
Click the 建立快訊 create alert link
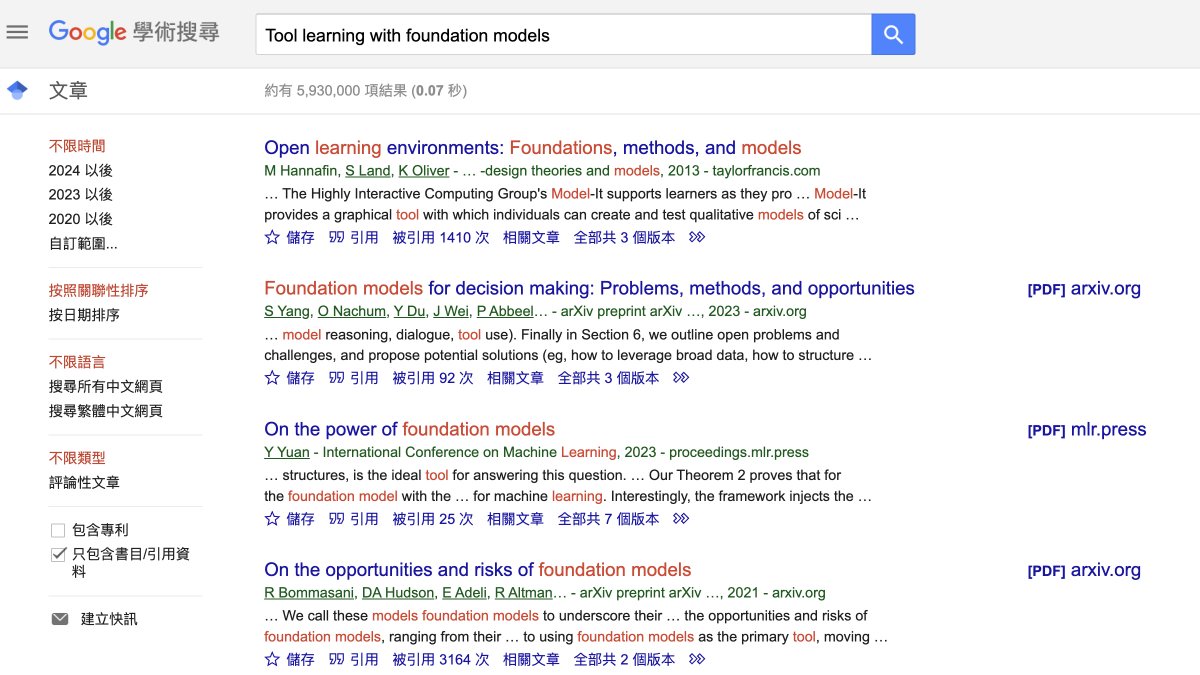(109, 619)
